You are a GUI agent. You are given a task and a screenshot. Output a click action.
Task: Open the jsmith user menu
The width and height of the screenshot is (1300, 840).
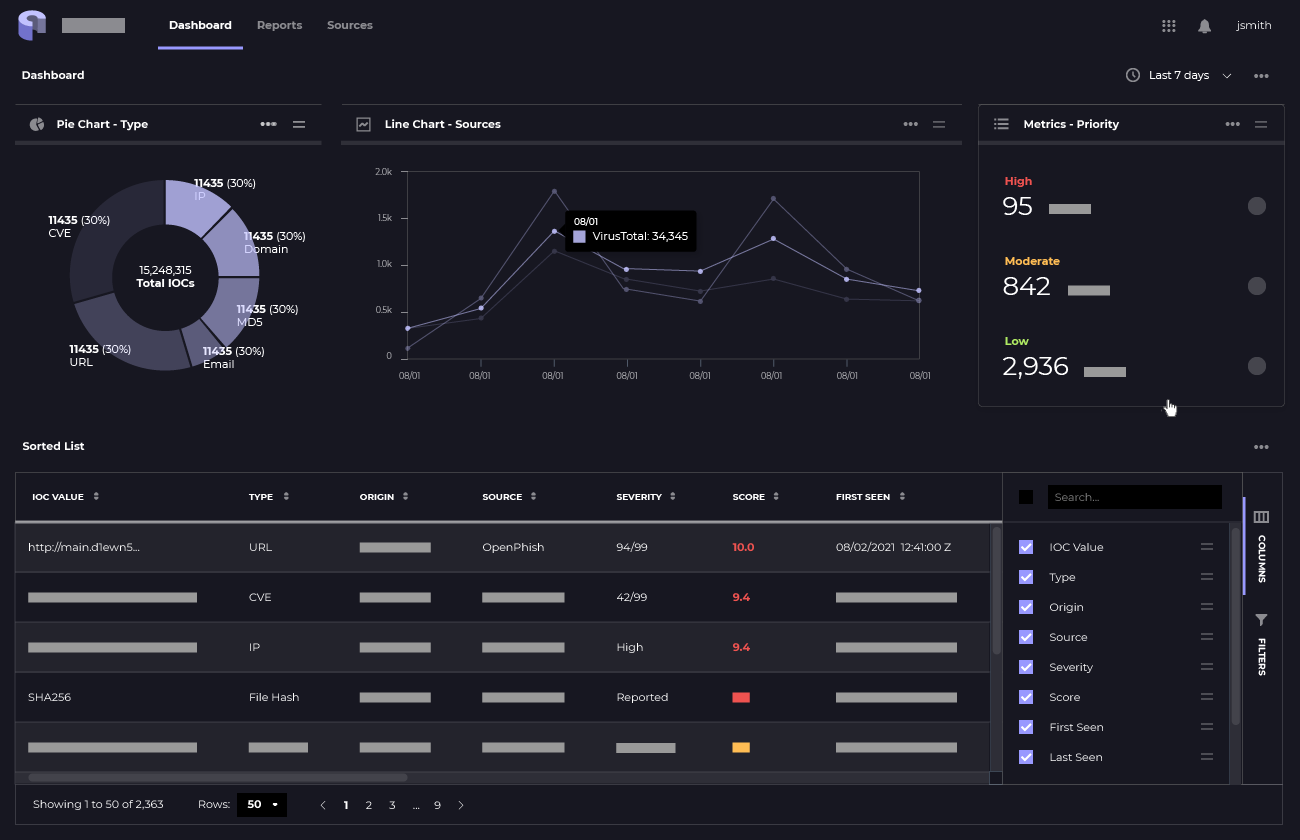coord(1254,25)
